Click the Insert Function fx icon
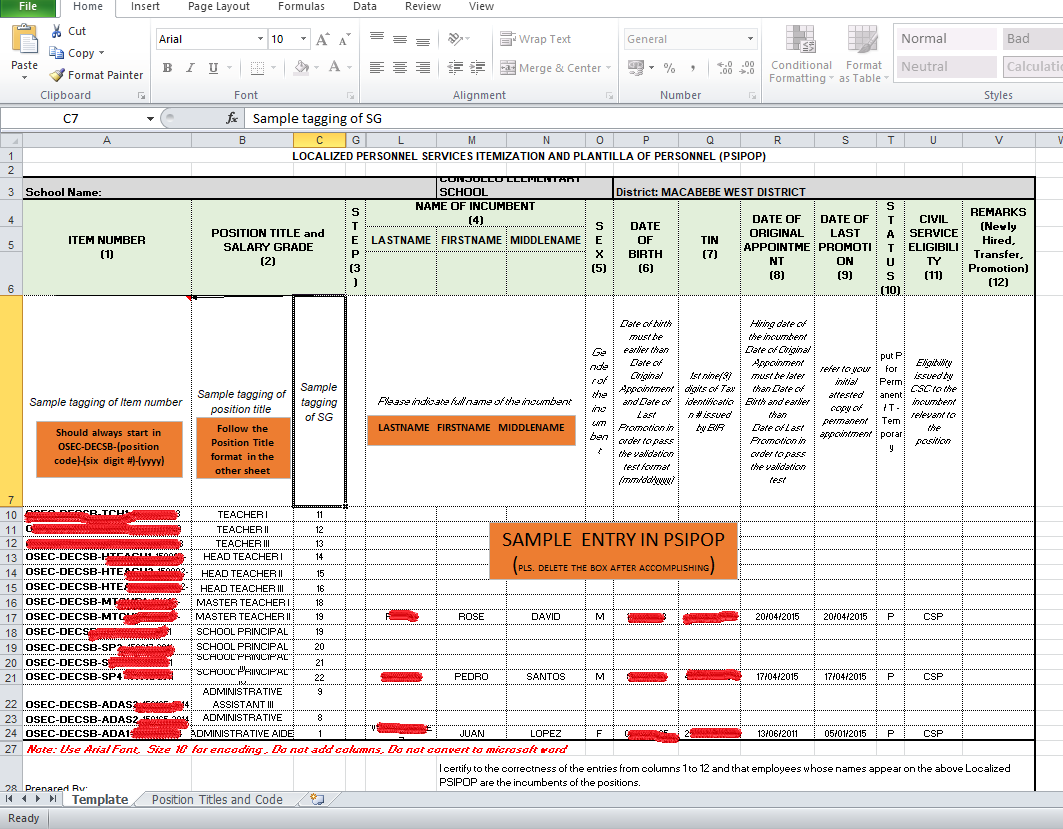1063x829 pixels. (x=232, y=119)
